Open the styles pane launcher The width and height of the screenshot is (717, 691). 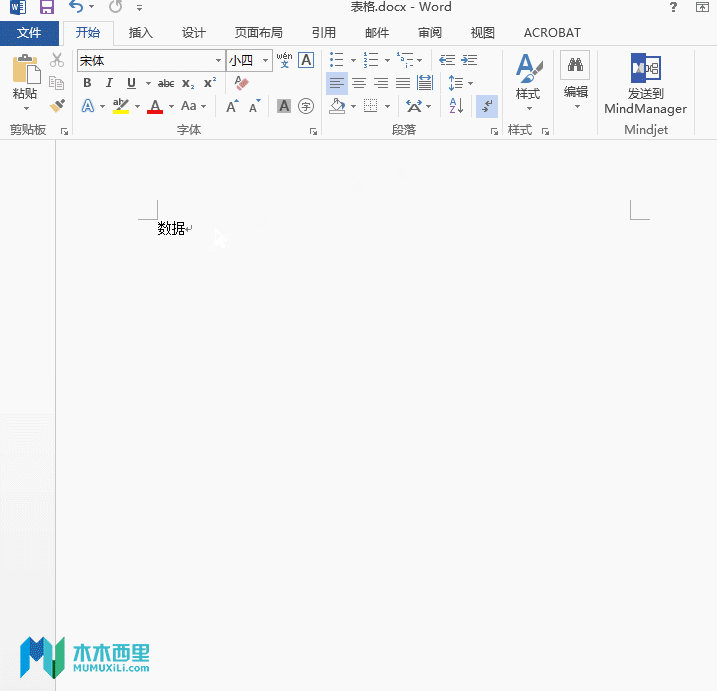(x=545, y=132)
